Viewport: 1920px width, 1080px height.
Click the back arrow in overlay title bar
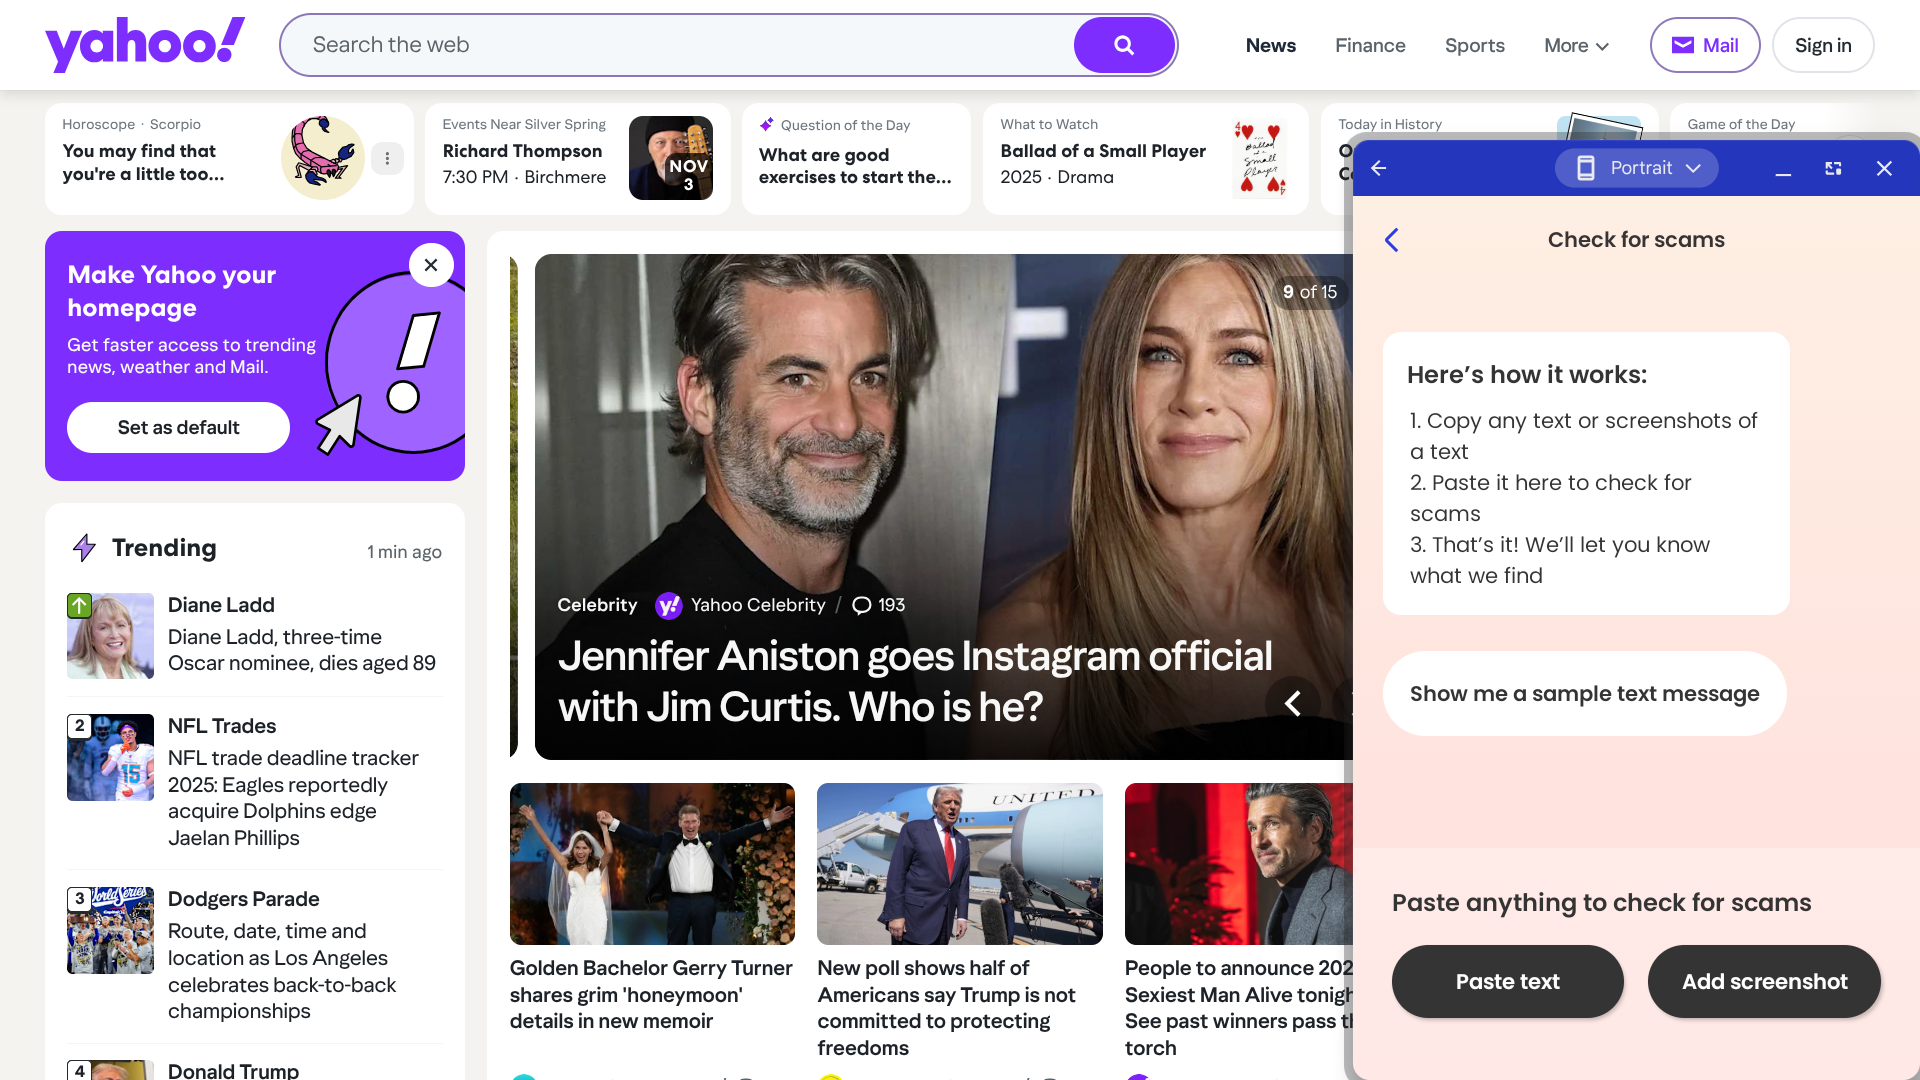click(1379, 168)
